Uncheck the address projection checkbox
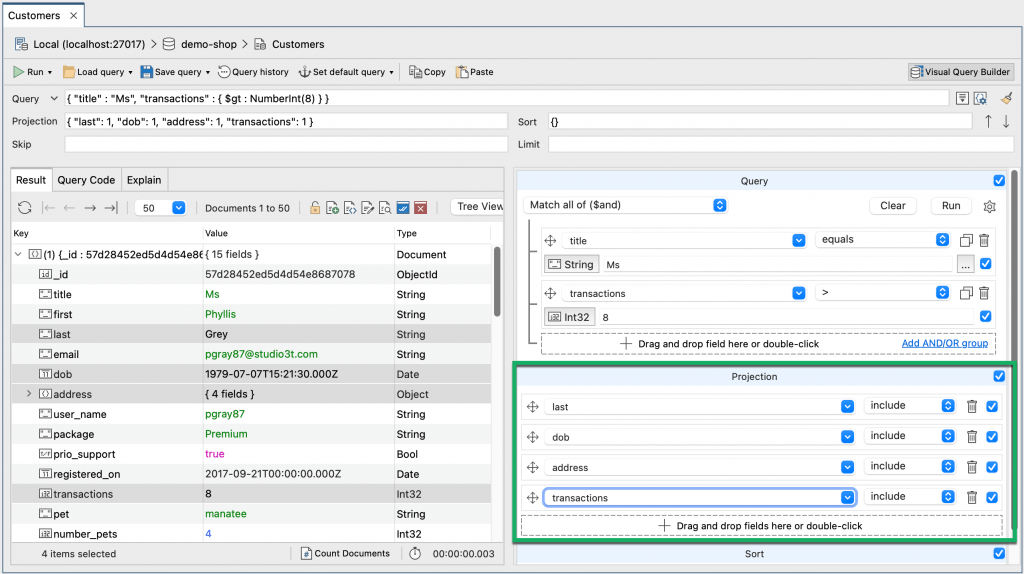Screen dimensions: 1024x574 tap(992, 467)
